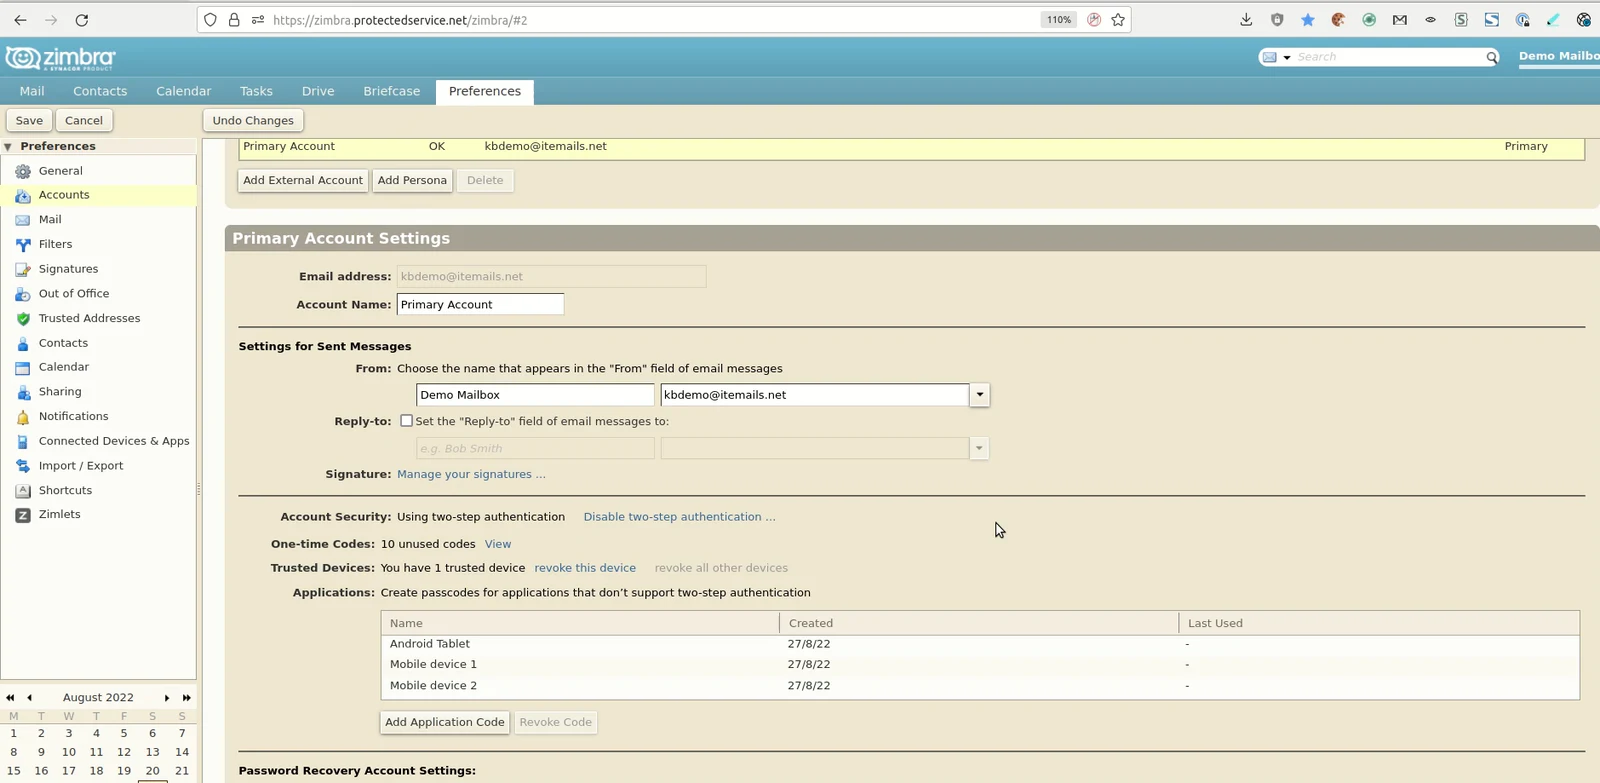View the one-time codes
The image size is (1600, 783).
498,544
